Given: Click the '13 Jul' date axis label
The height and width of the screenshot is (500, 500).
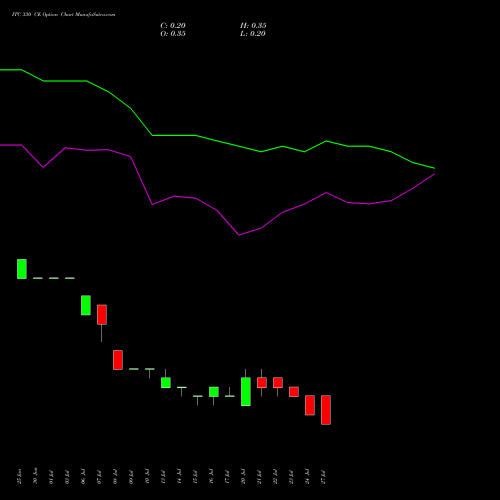Looking at the screenshot, I should click(163, 477).
